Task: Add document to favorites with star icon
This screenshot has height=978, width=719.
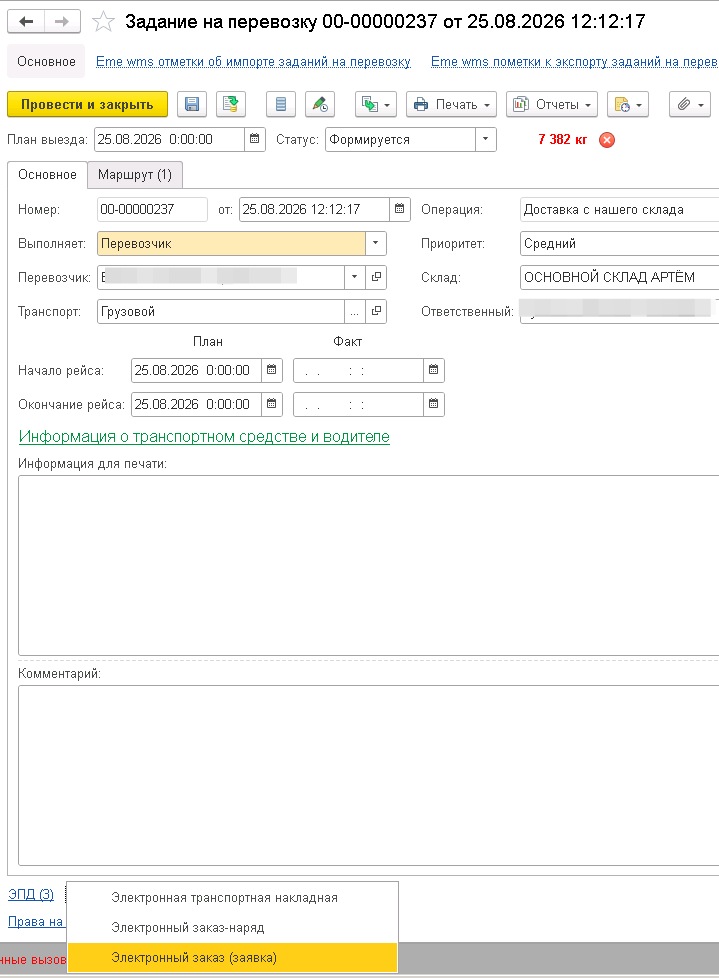Action: point(103,22)
